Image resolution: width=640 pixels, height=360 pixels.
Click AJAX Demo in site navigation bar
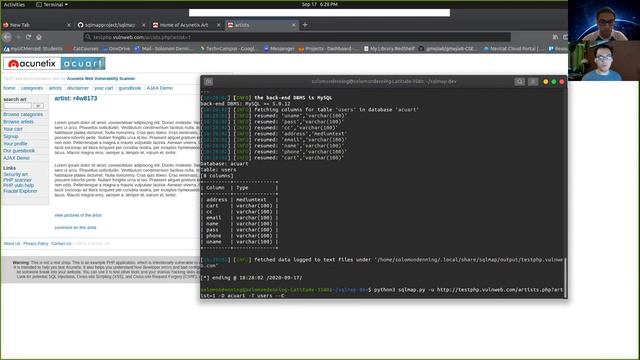coord(160,88)
